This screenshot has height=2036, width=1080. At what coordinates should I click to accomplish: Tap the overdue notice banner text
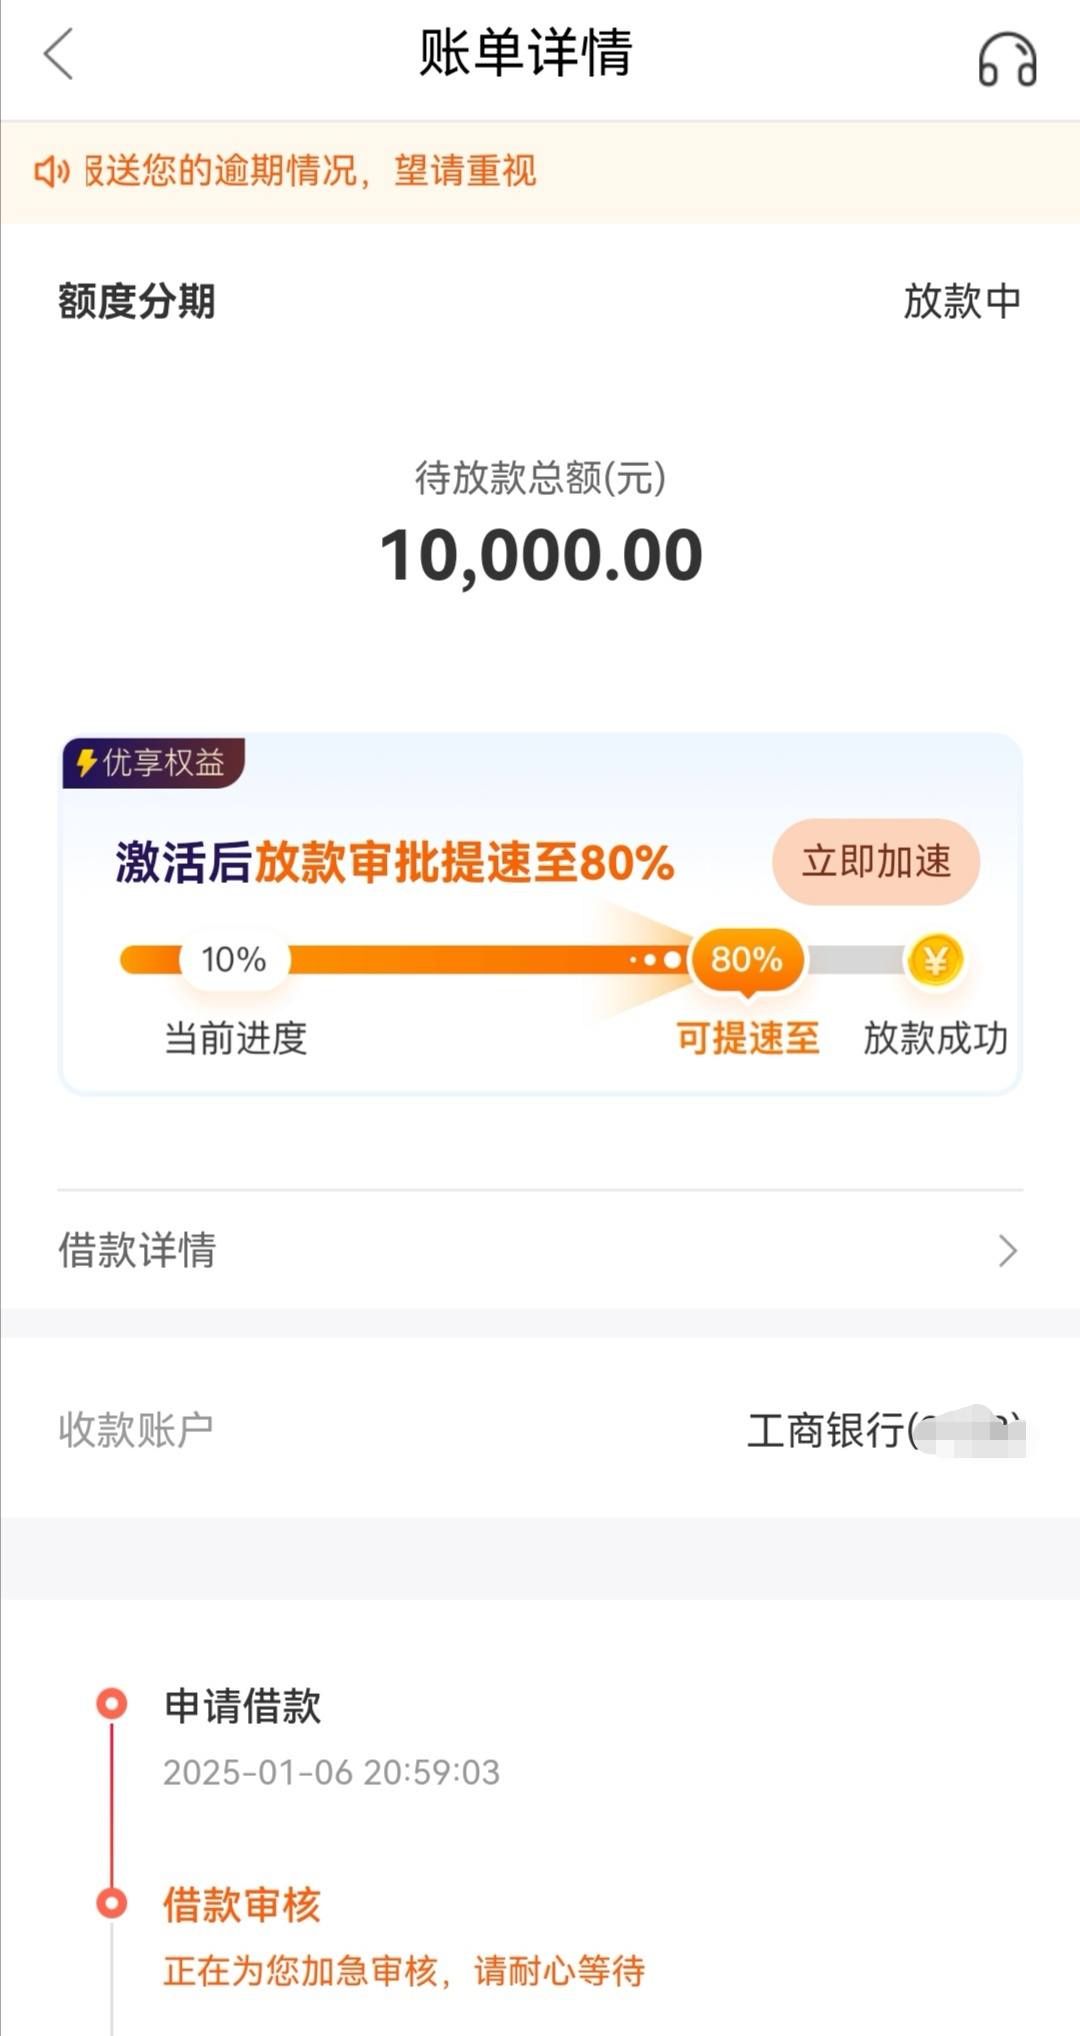pos(310,171)
